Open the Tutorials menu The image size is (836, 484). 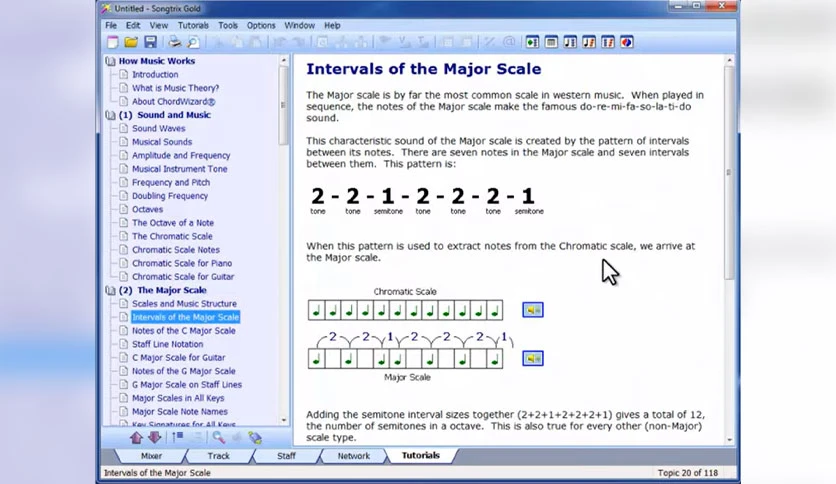193,25
